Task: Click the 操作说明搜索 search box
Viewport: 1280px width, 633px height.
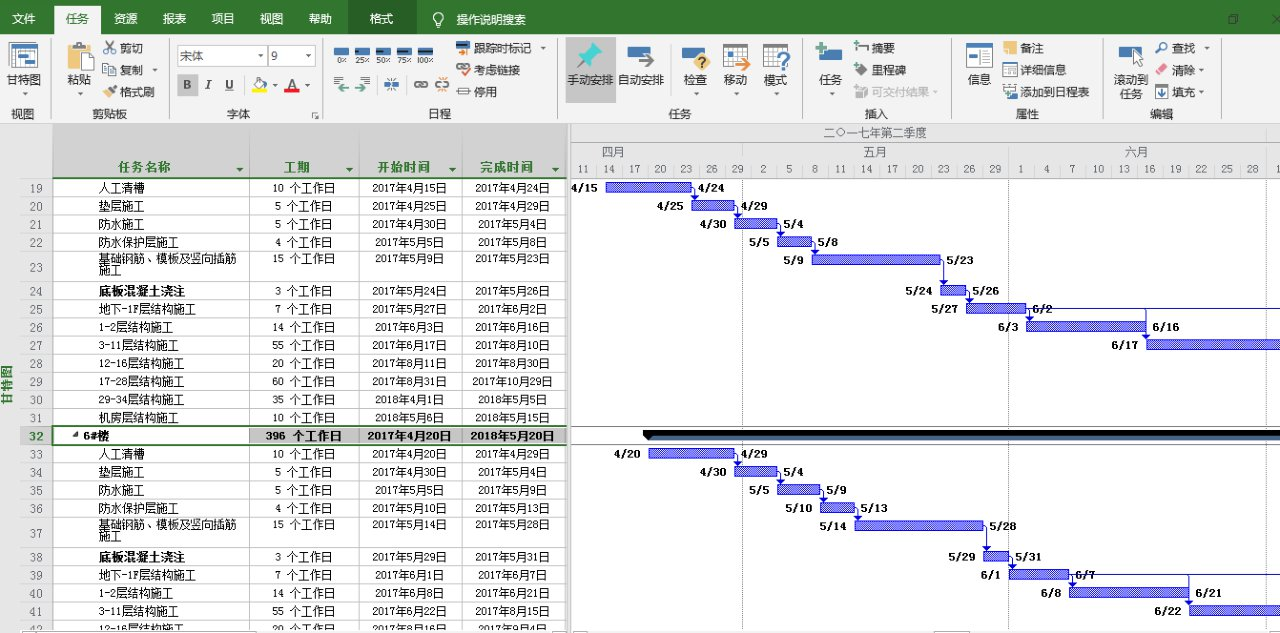Action: click(491, 19)
